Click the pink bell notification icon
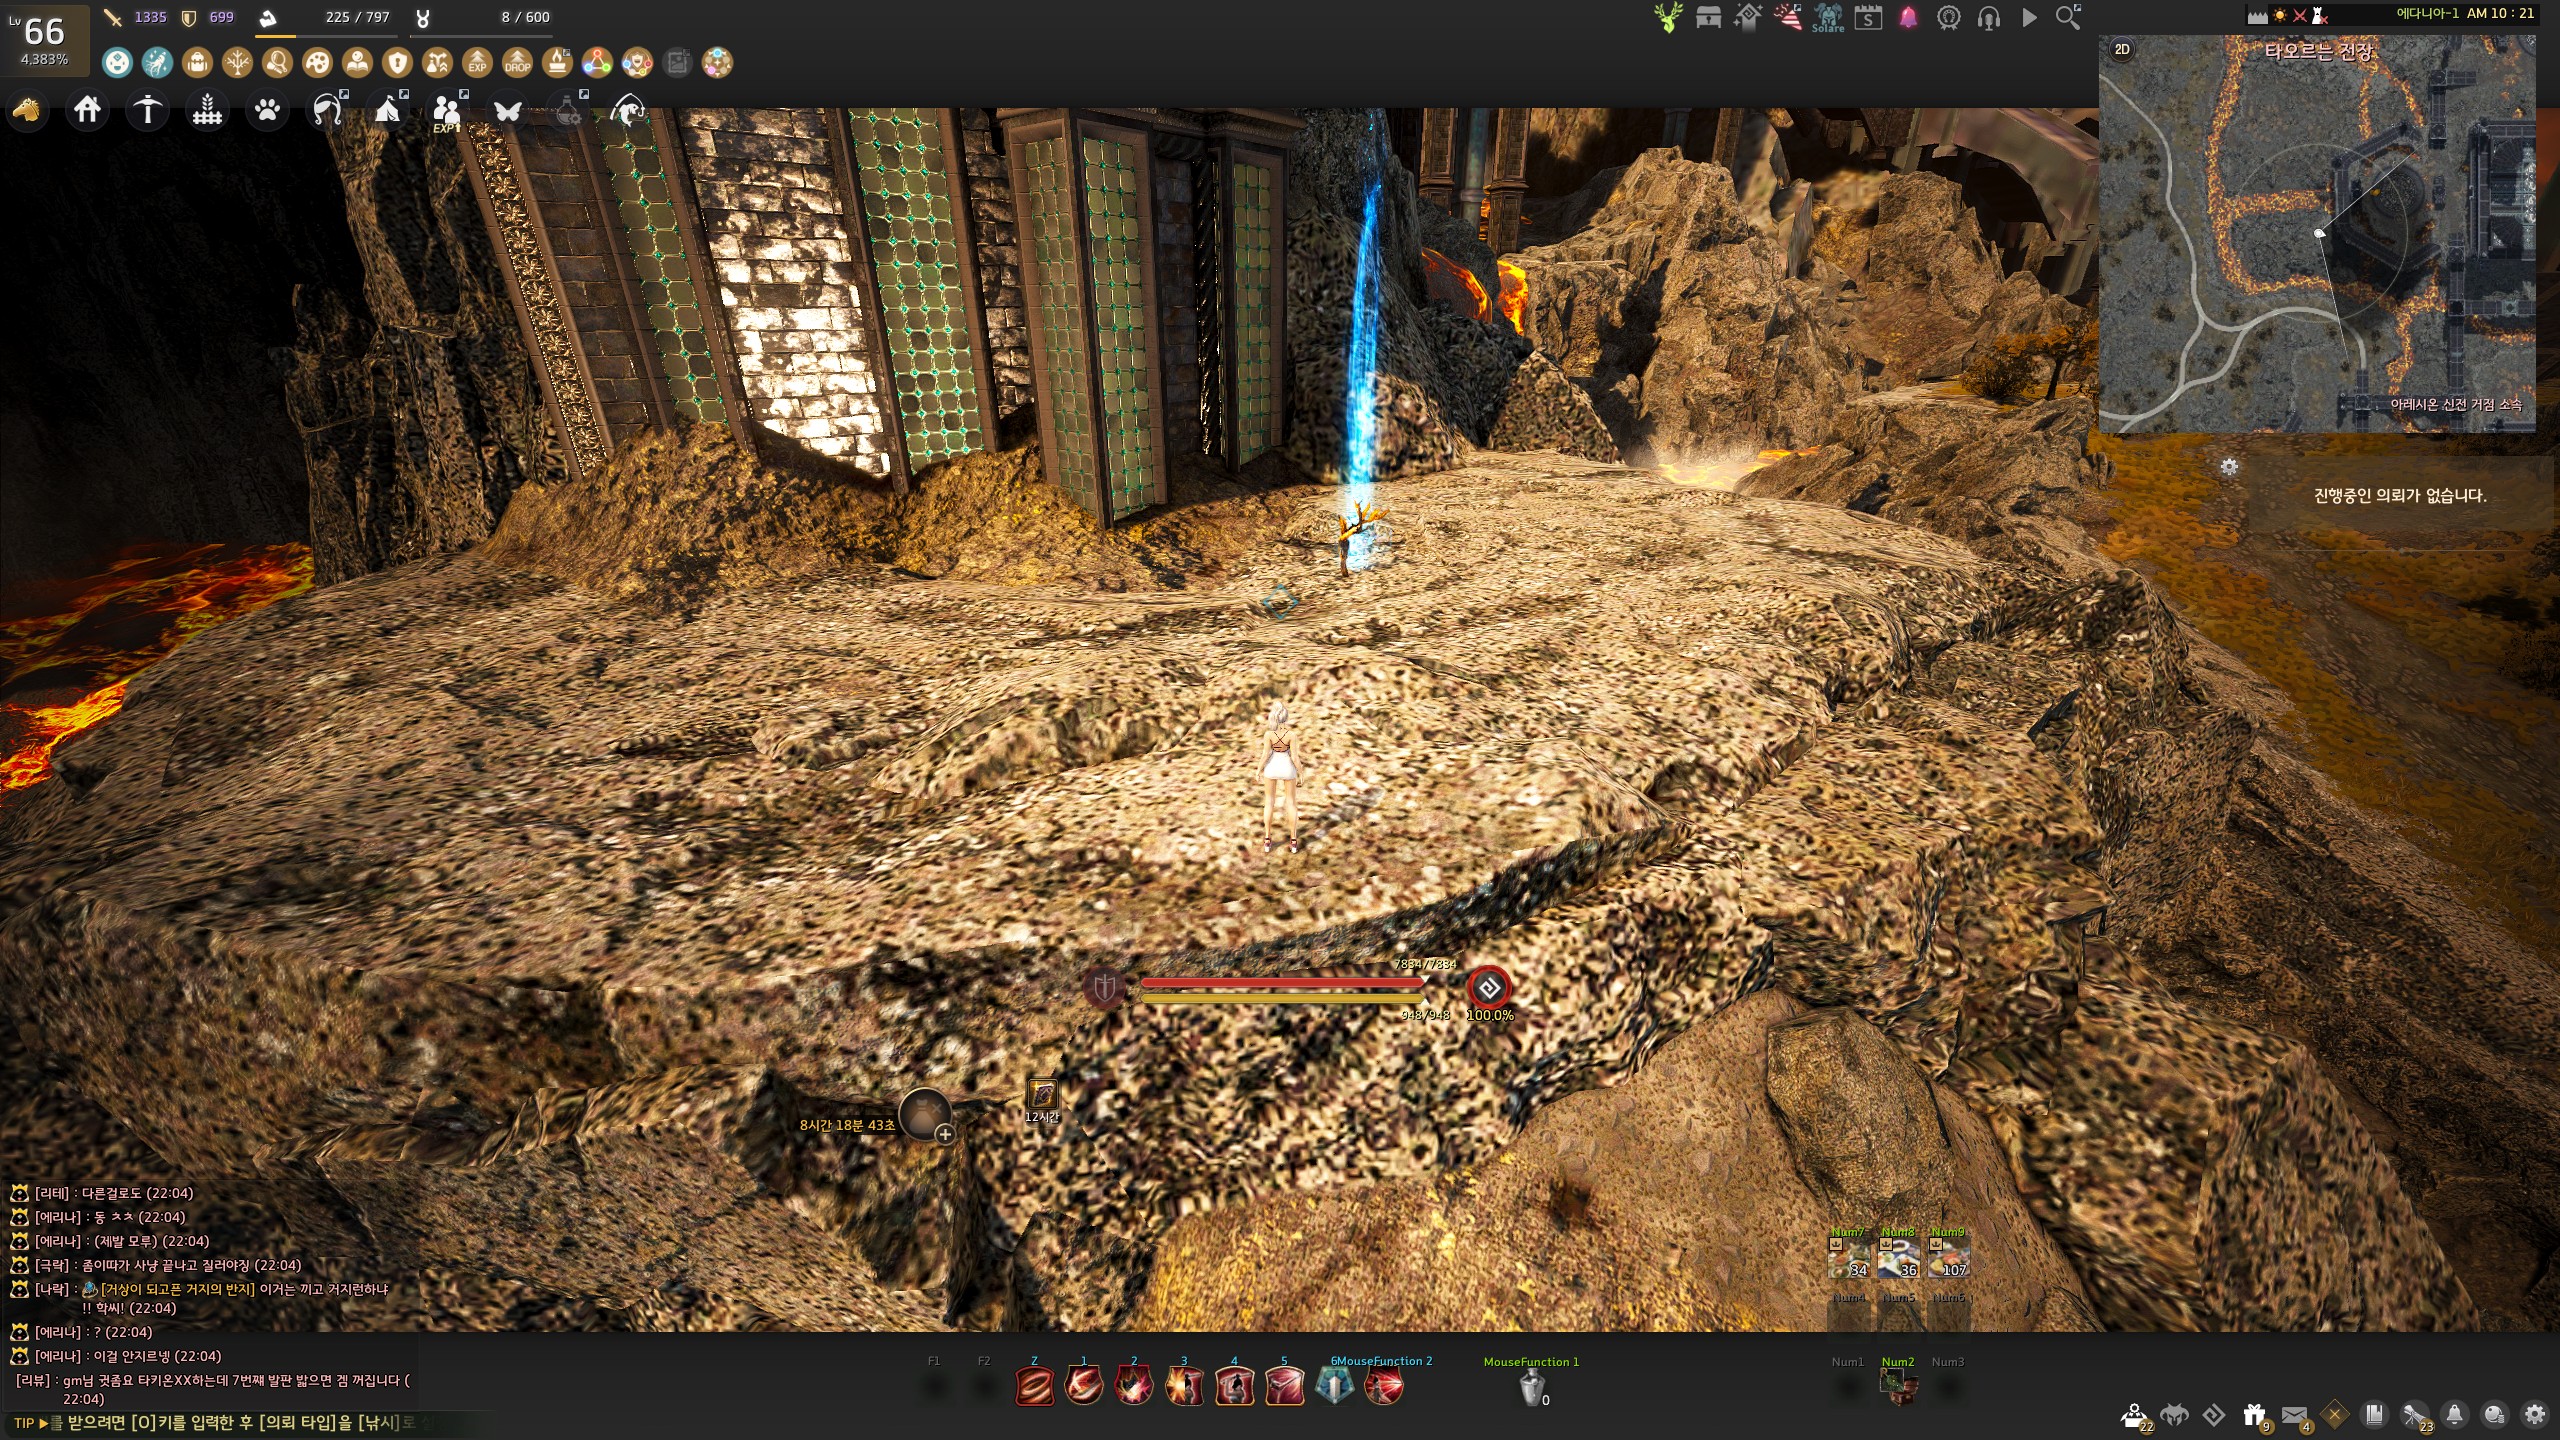This screenshot has width=2560, height=1440. click(x=1908, y=18)
